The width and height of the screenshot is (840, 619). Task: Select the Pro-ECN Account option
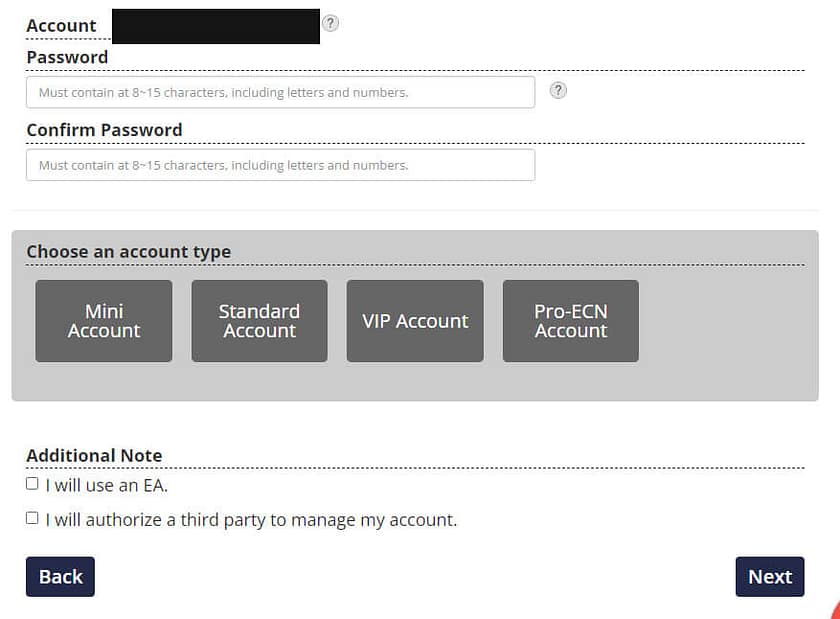click(570, 321)
